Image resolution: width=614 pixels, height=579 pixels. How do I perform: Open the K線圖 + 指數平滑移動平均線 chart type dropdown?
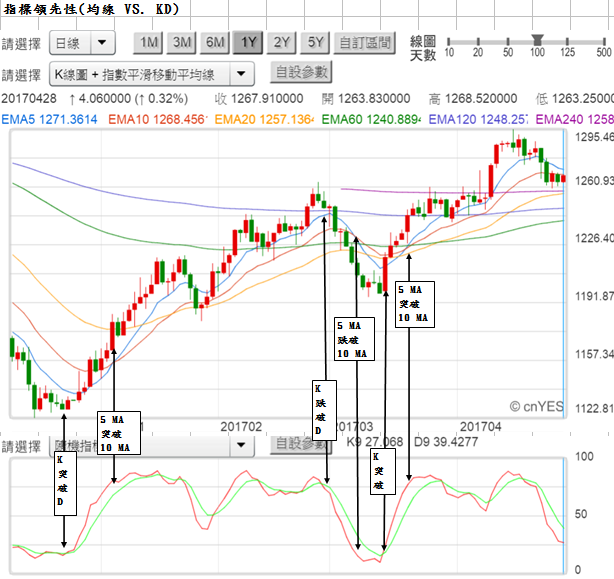[x=152, y=74]
